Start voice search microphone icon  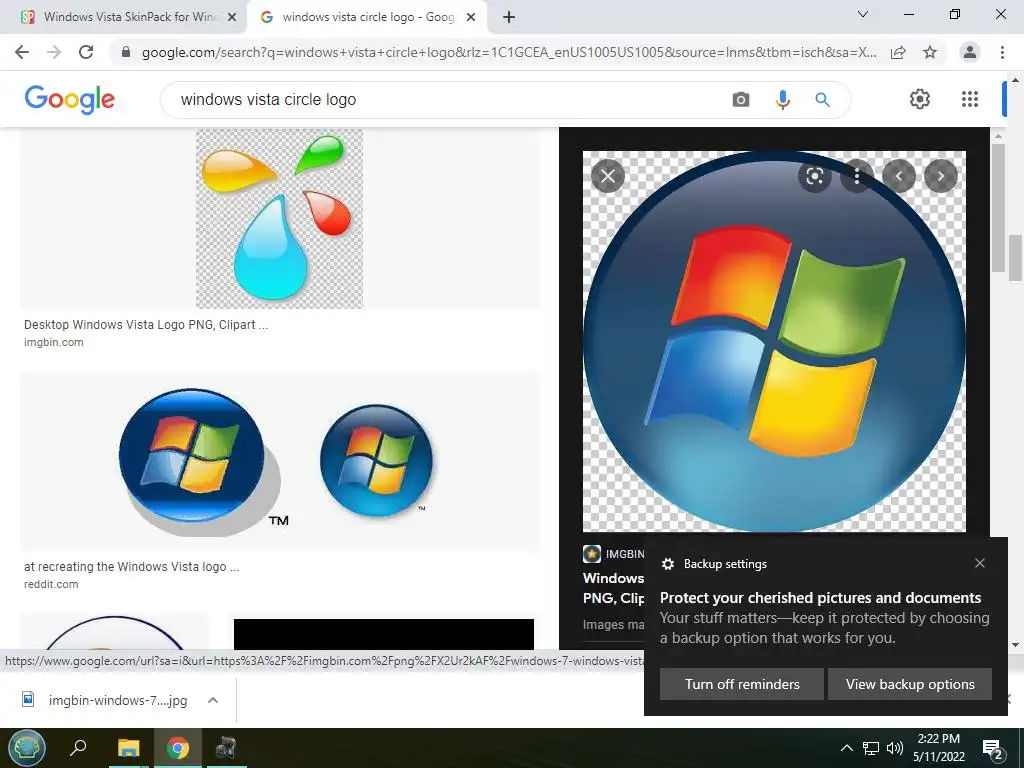(x=782, y=100)
